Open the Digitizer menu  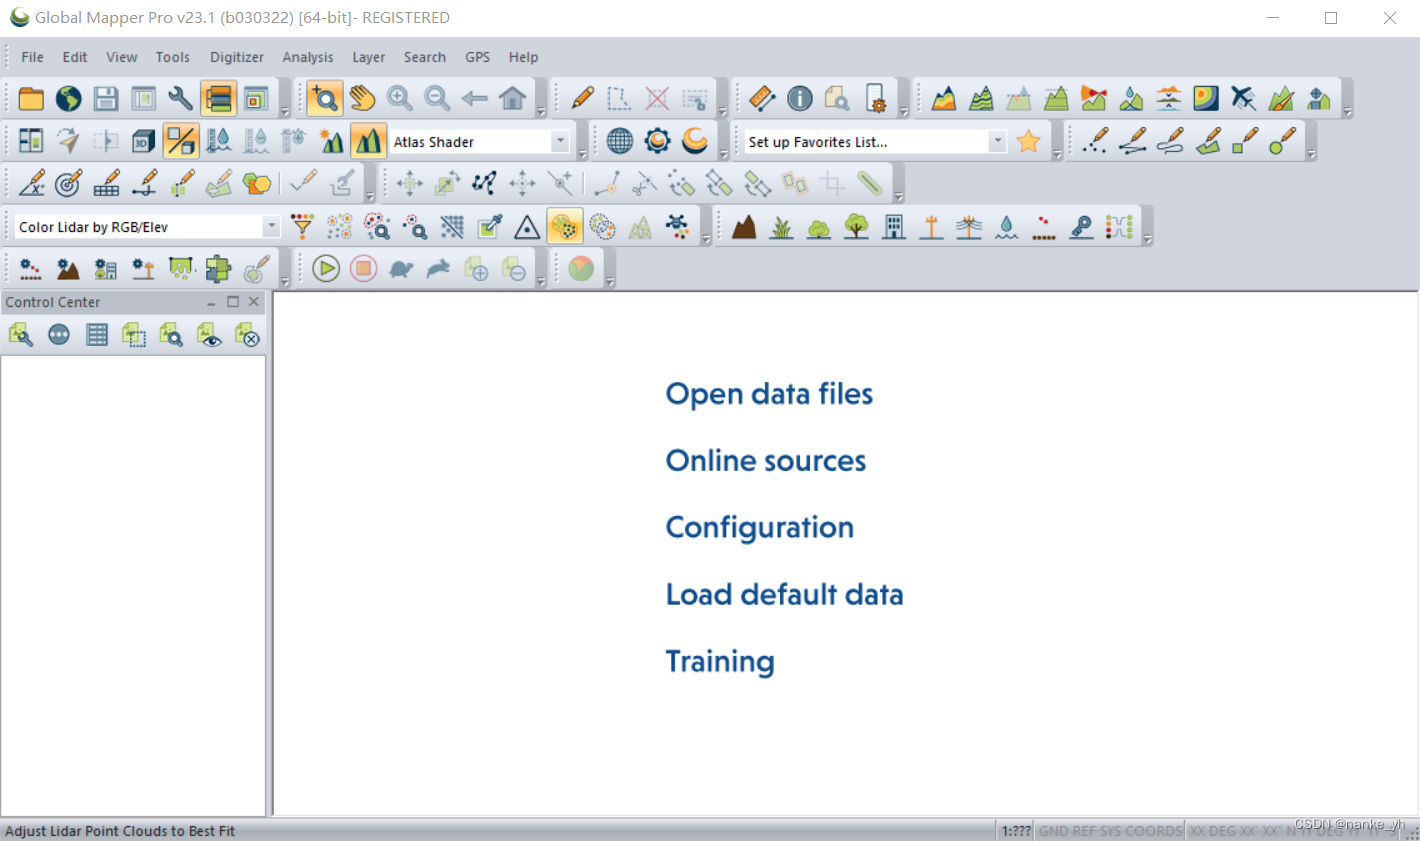(237, 57)
